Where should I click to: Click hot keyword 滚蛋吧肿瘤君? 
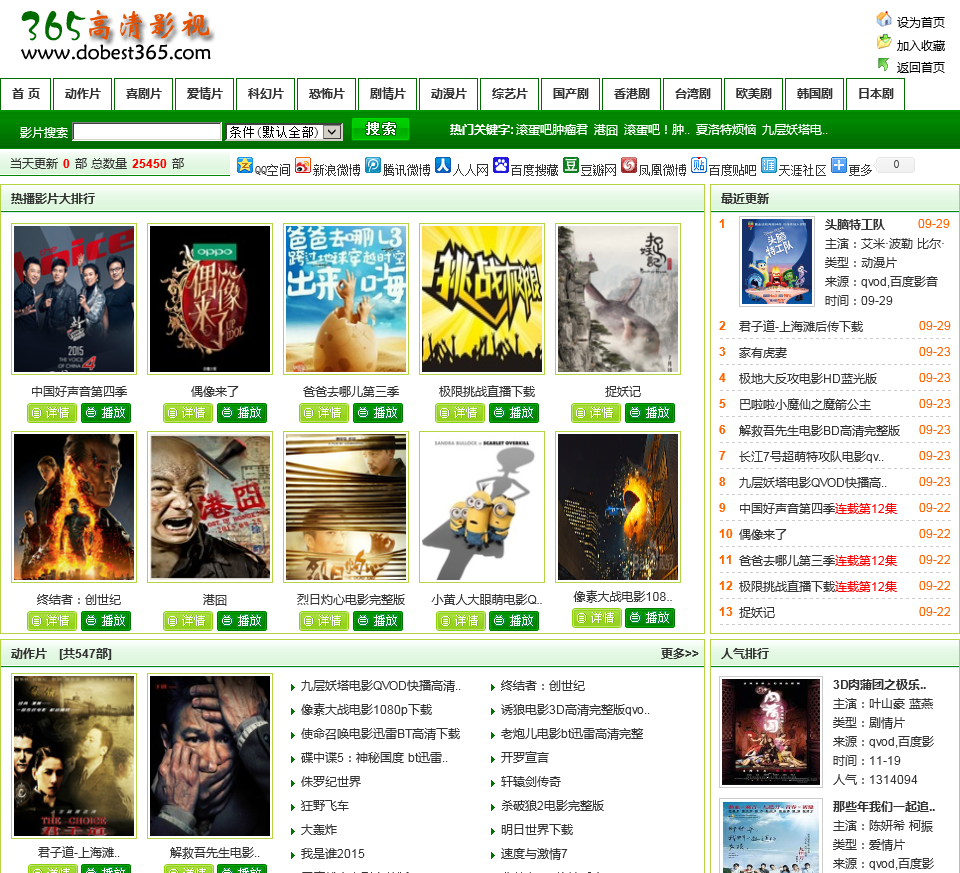click(x=551, y=130)
